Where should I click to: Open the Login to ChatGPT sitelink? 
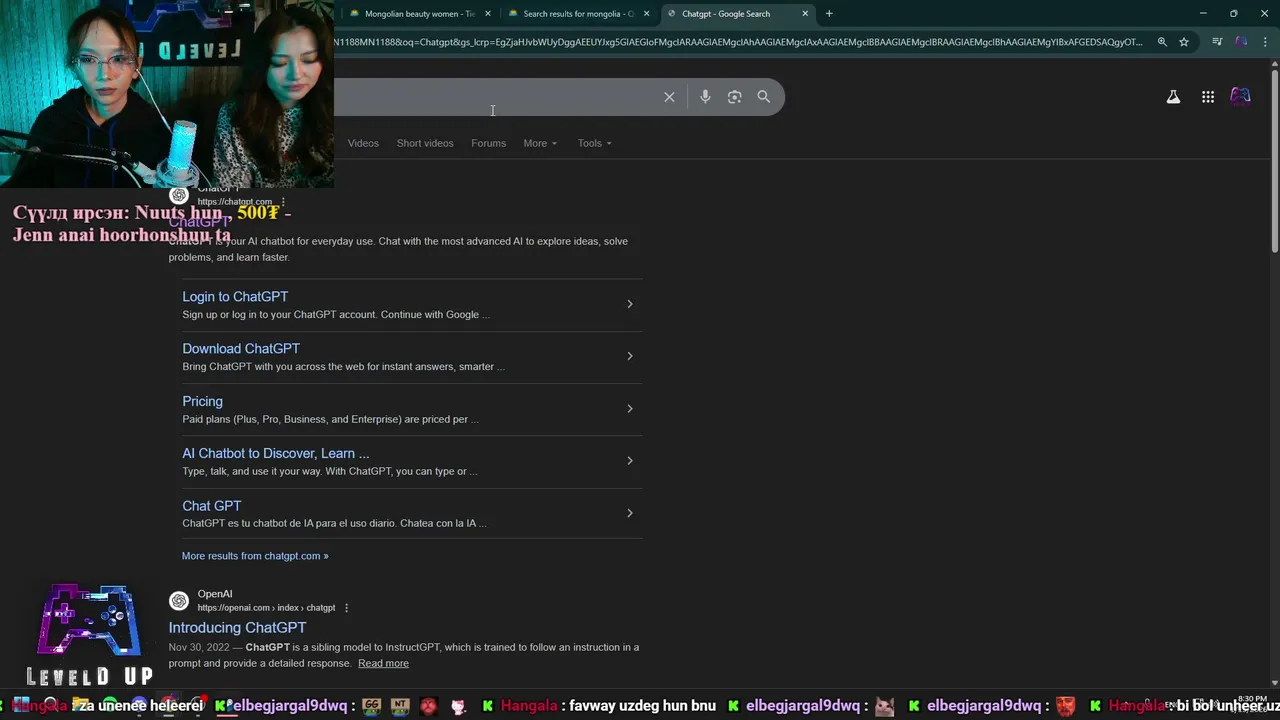[235, 296]
